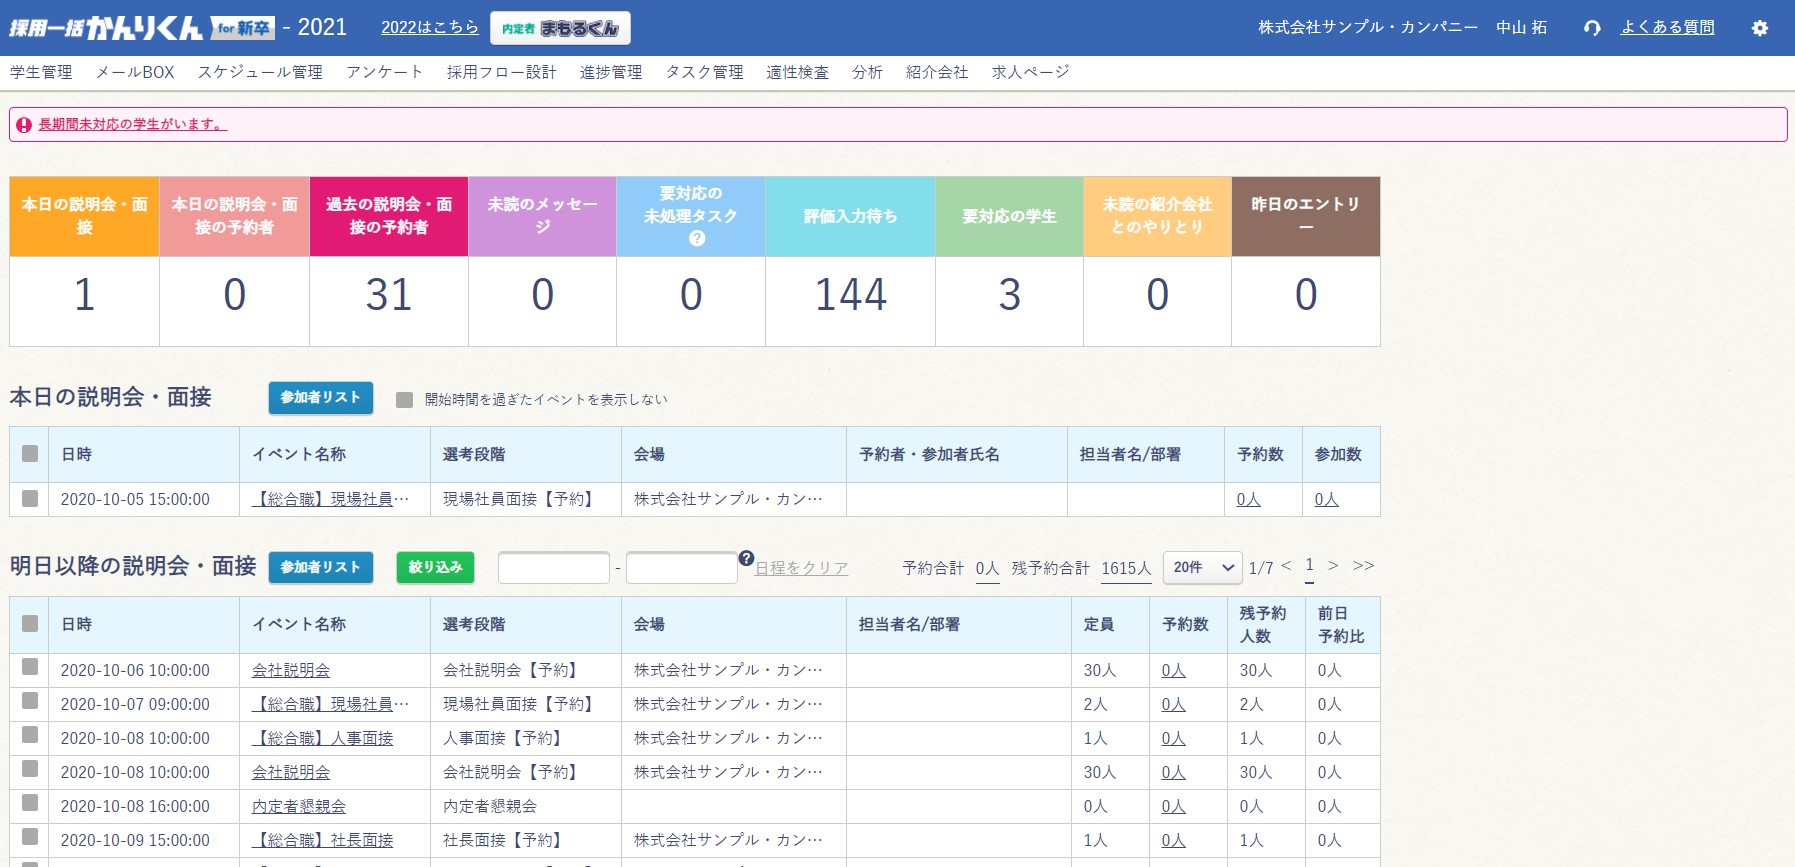Viewport: 1795px width, 867px height.
Task: Open the settings gear icon
Action: click(1760, 28)
